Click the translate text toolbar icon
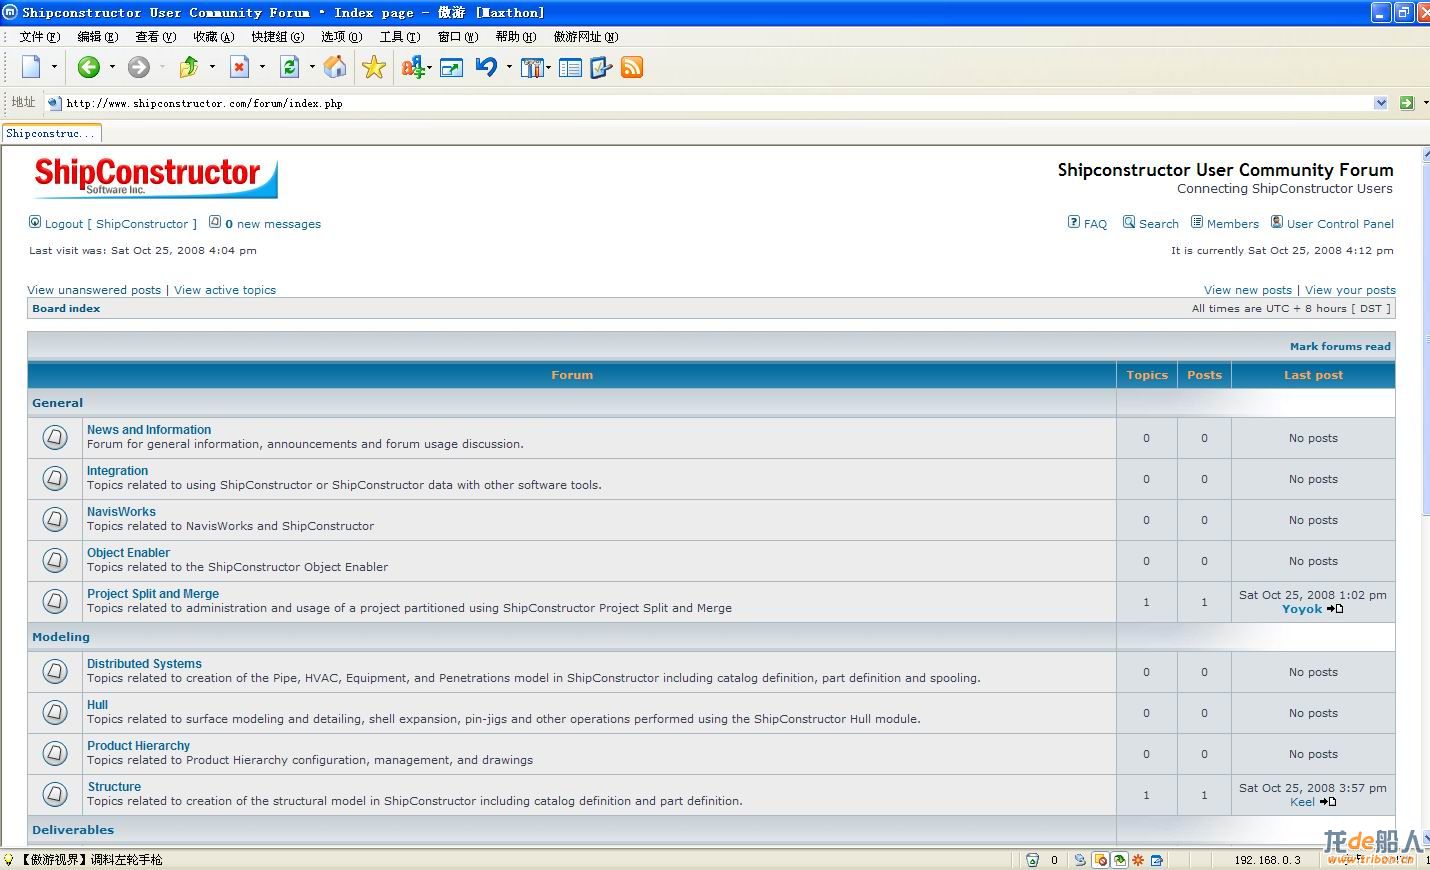This screenshot has height=870, width=1430. click(x=413, y=67)
